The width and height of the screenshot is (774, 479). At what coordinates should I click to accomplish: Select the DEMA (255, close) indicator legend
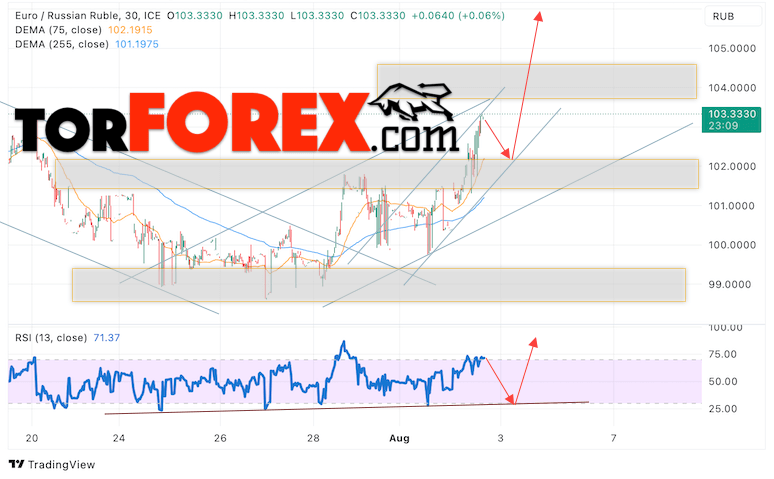click(62, 44)
